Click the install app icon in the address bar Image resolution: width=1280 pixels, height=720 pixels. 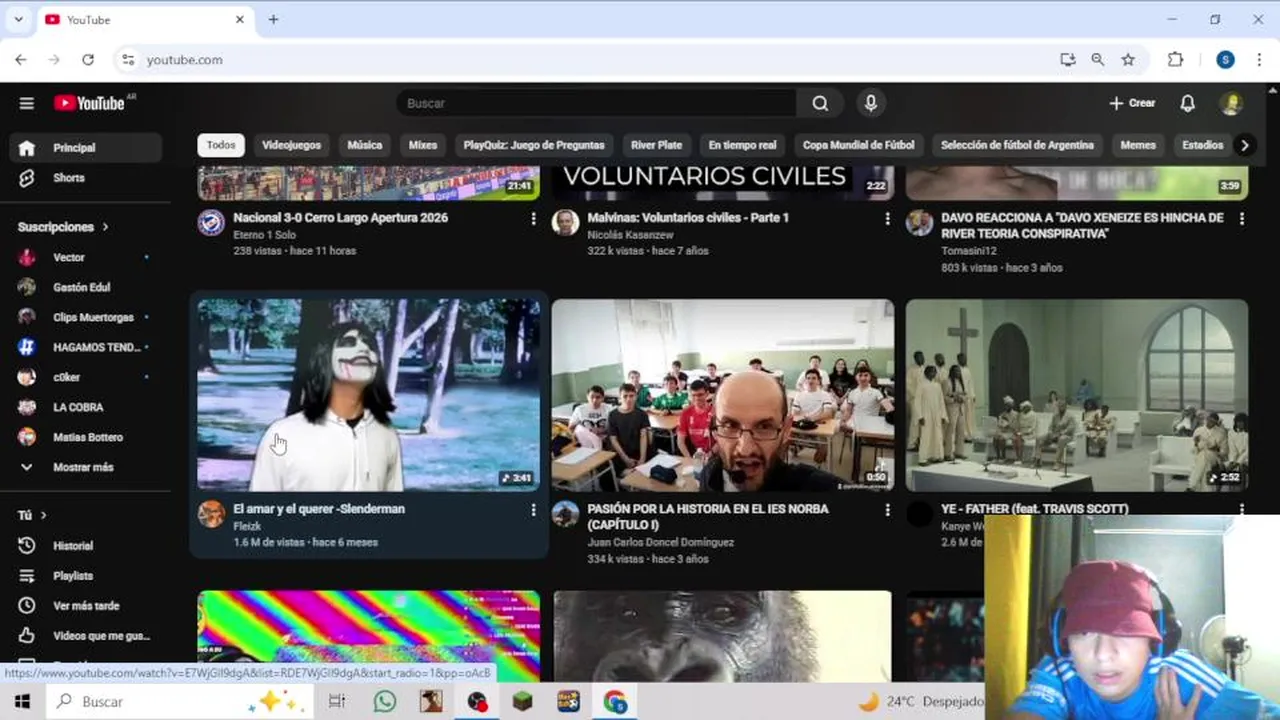pyautogui.click(x=1068, y=60)
